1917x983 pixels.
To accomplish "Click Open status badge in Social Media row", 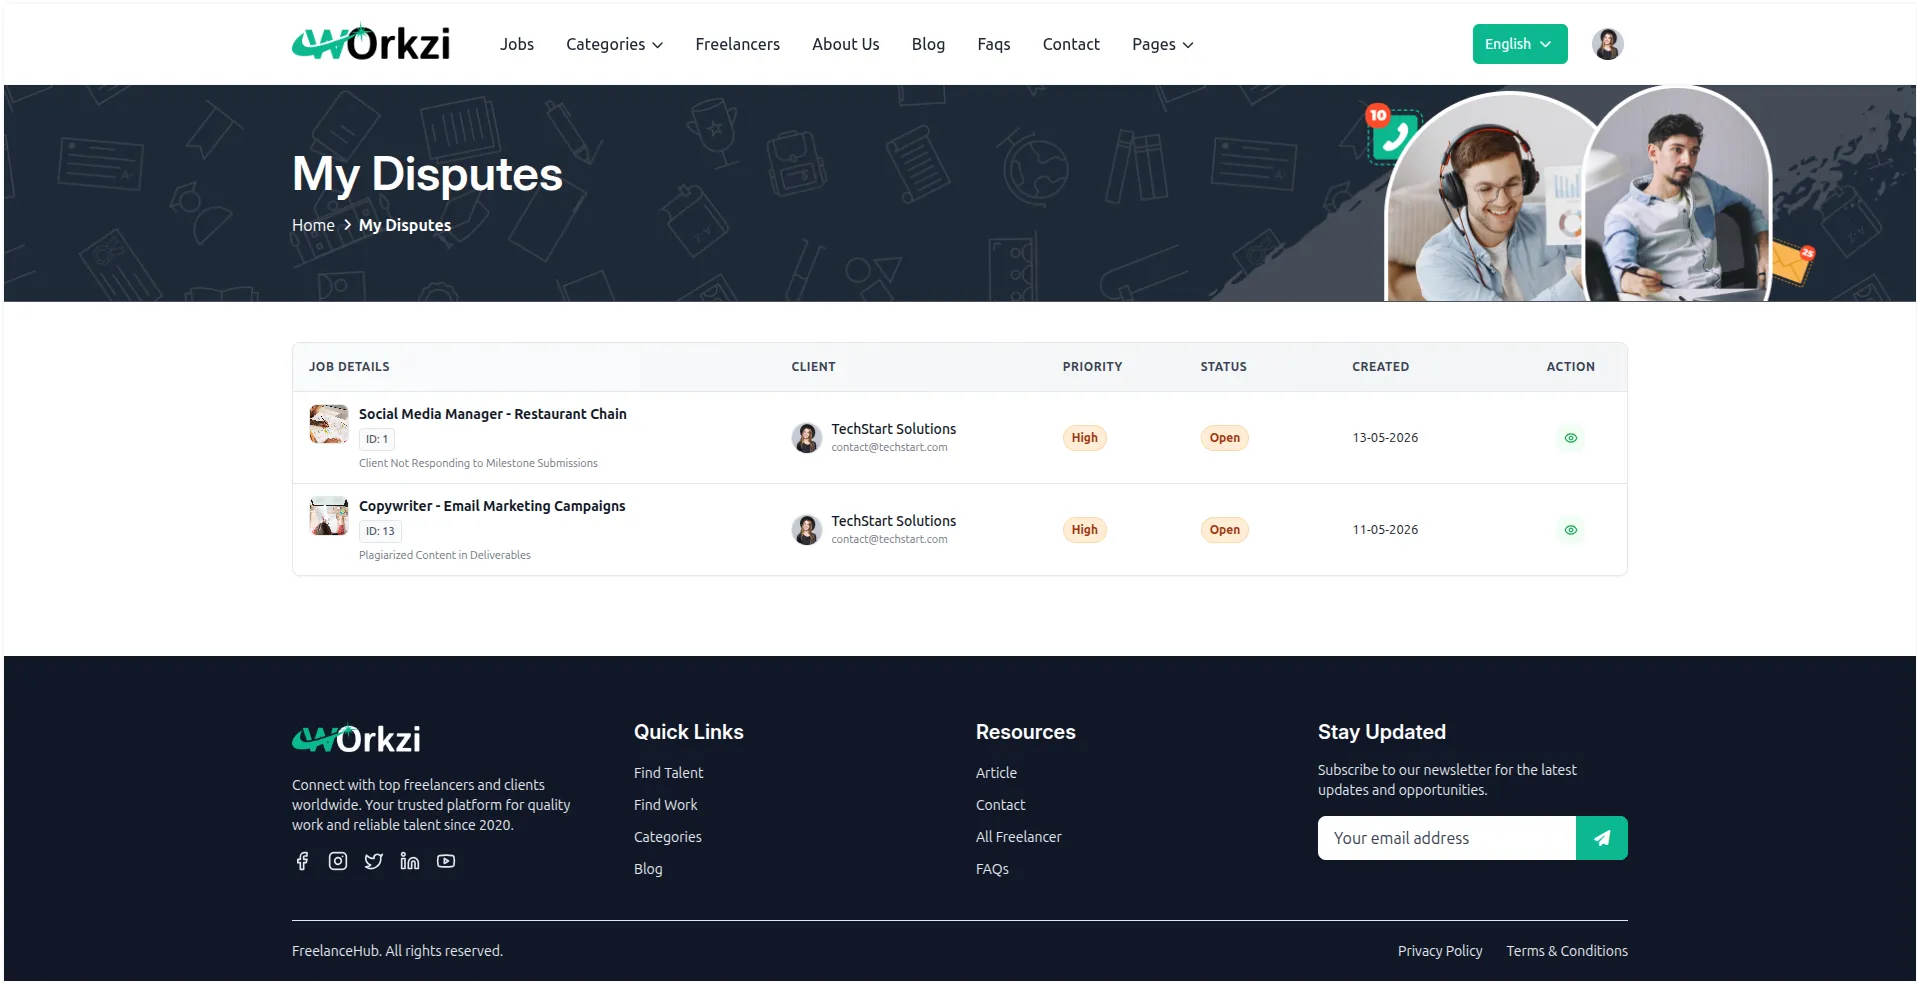I will click(1224, 438).
